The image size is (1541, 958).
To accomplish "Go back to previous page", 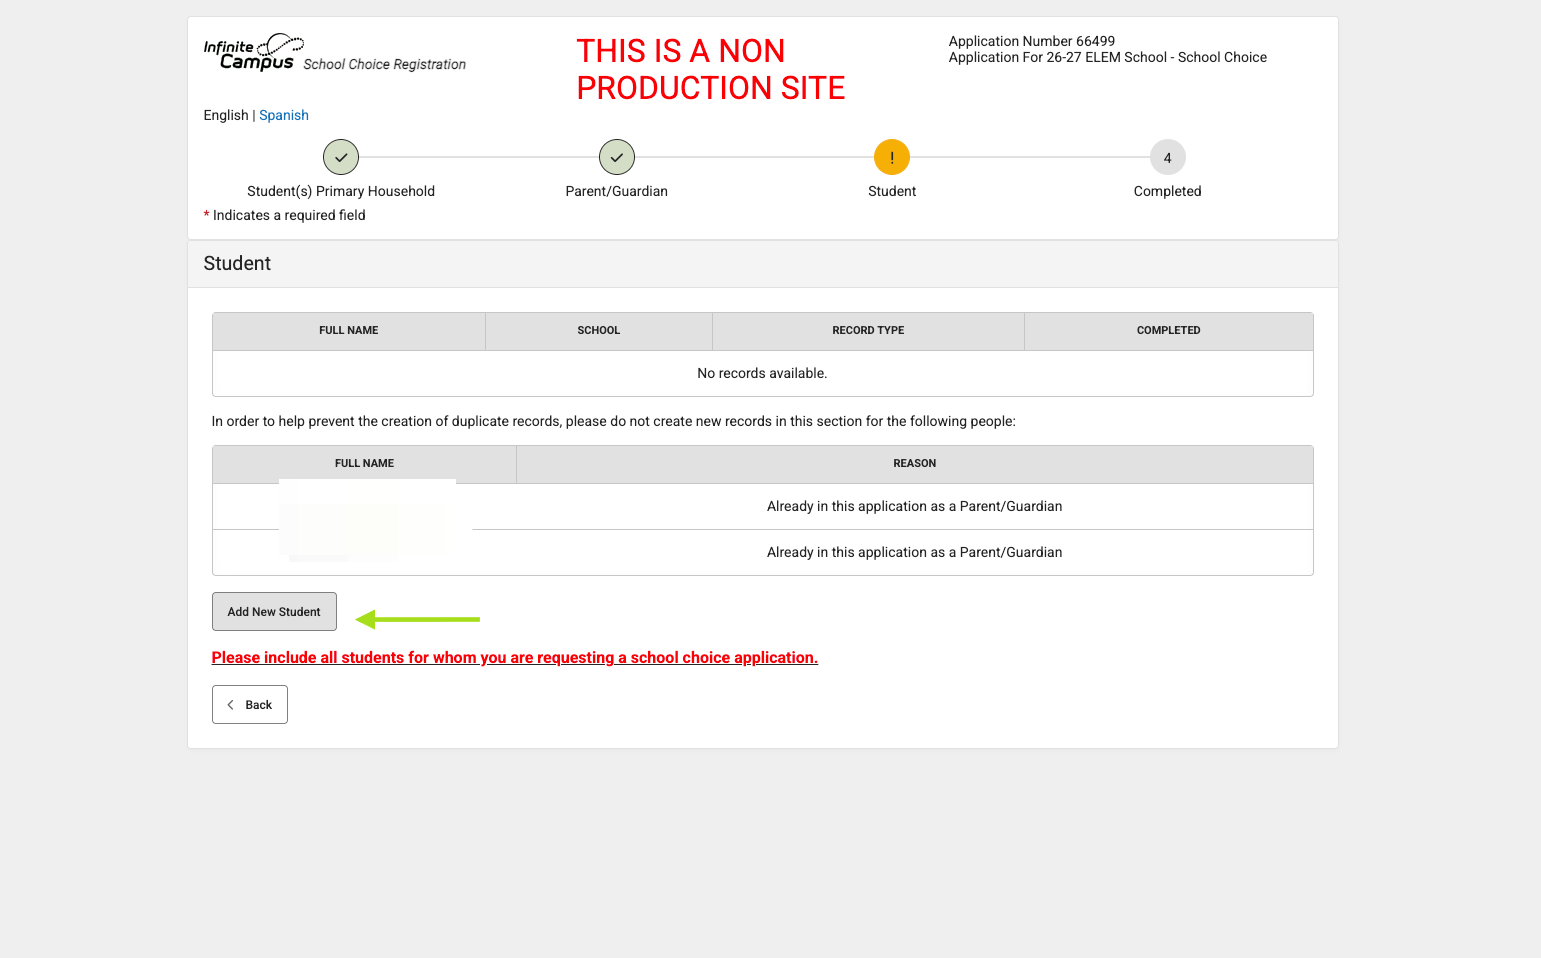I will tap(250, 705).
